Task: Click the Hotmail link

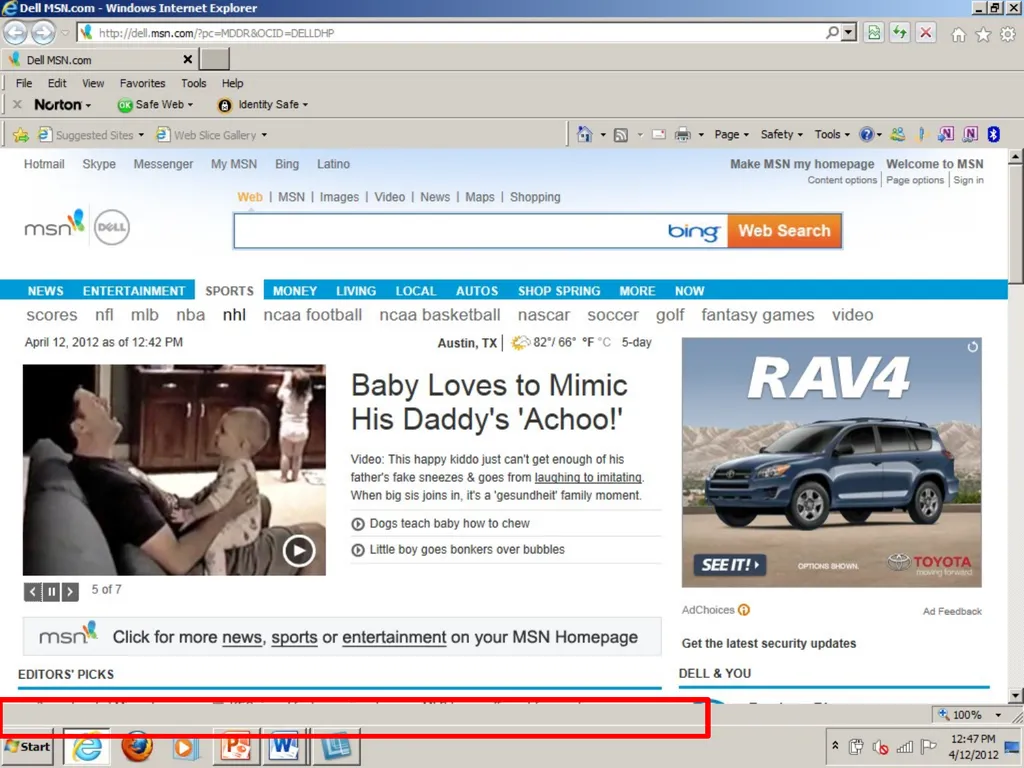Action: (44, 164)
